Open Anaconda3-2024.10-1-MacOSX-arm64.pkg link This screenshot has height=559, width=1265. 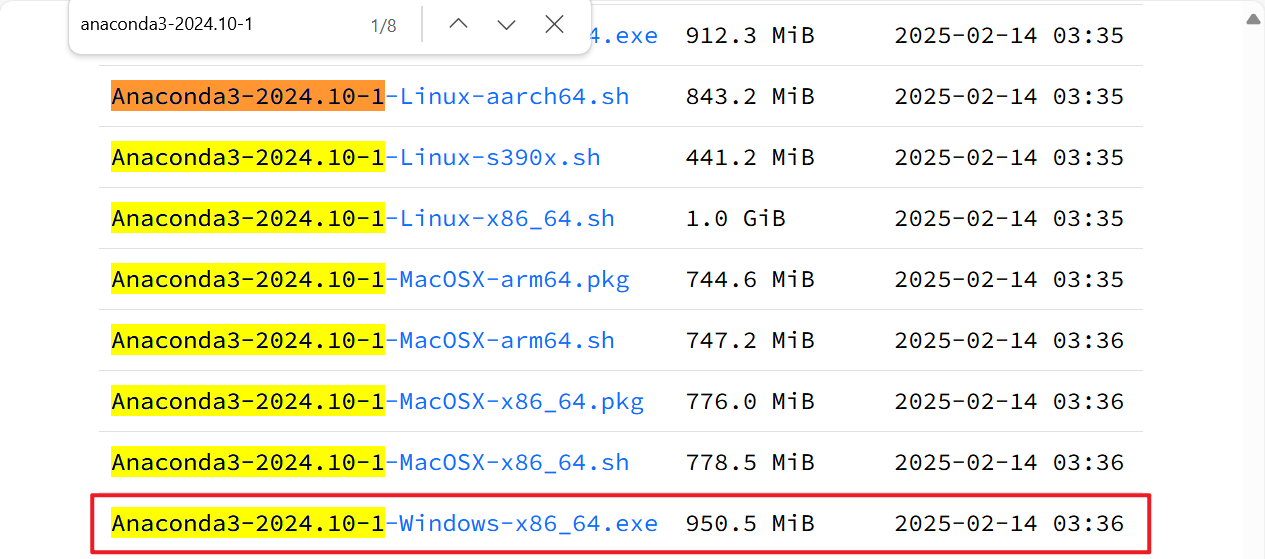click(x=370, y=280)
